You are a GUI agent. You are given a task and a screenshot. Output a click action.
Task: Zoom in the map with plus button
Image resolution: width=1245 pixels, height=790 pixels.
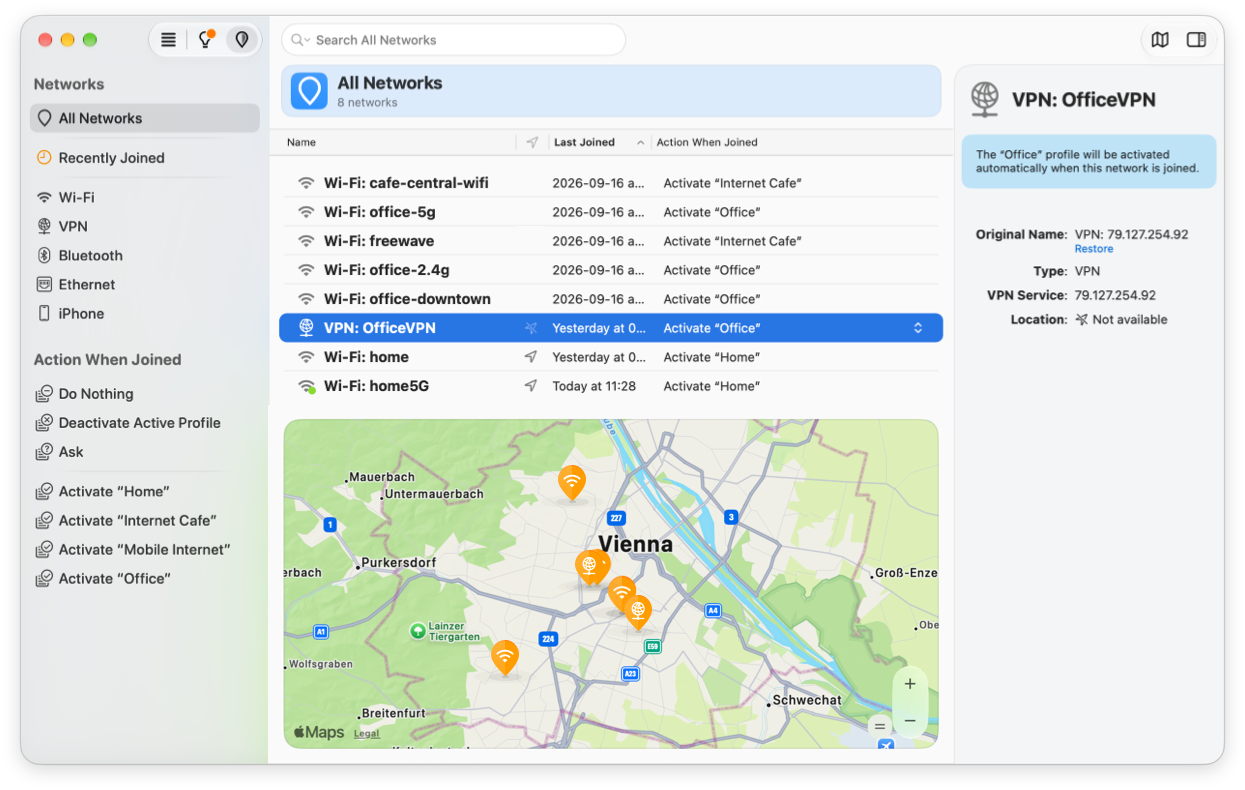click(910, 684)
